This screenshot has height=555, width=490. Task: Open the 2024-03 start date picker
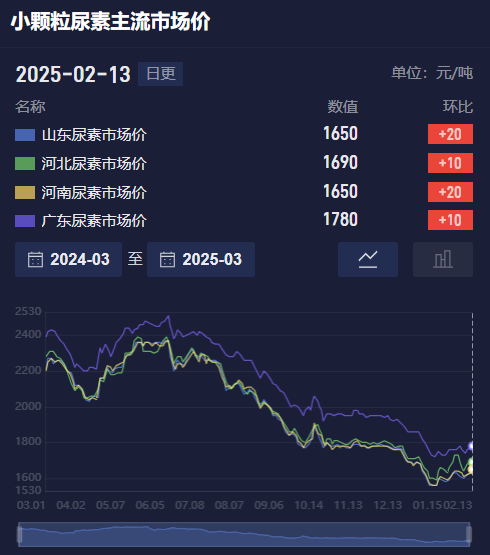[68, 259]
